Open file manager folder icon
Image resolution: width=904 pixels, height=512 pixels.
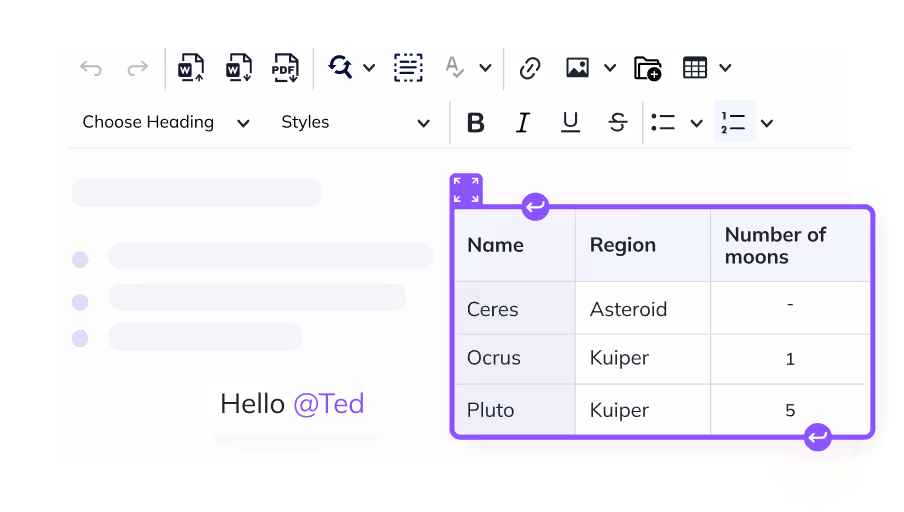tap(648, 68)
